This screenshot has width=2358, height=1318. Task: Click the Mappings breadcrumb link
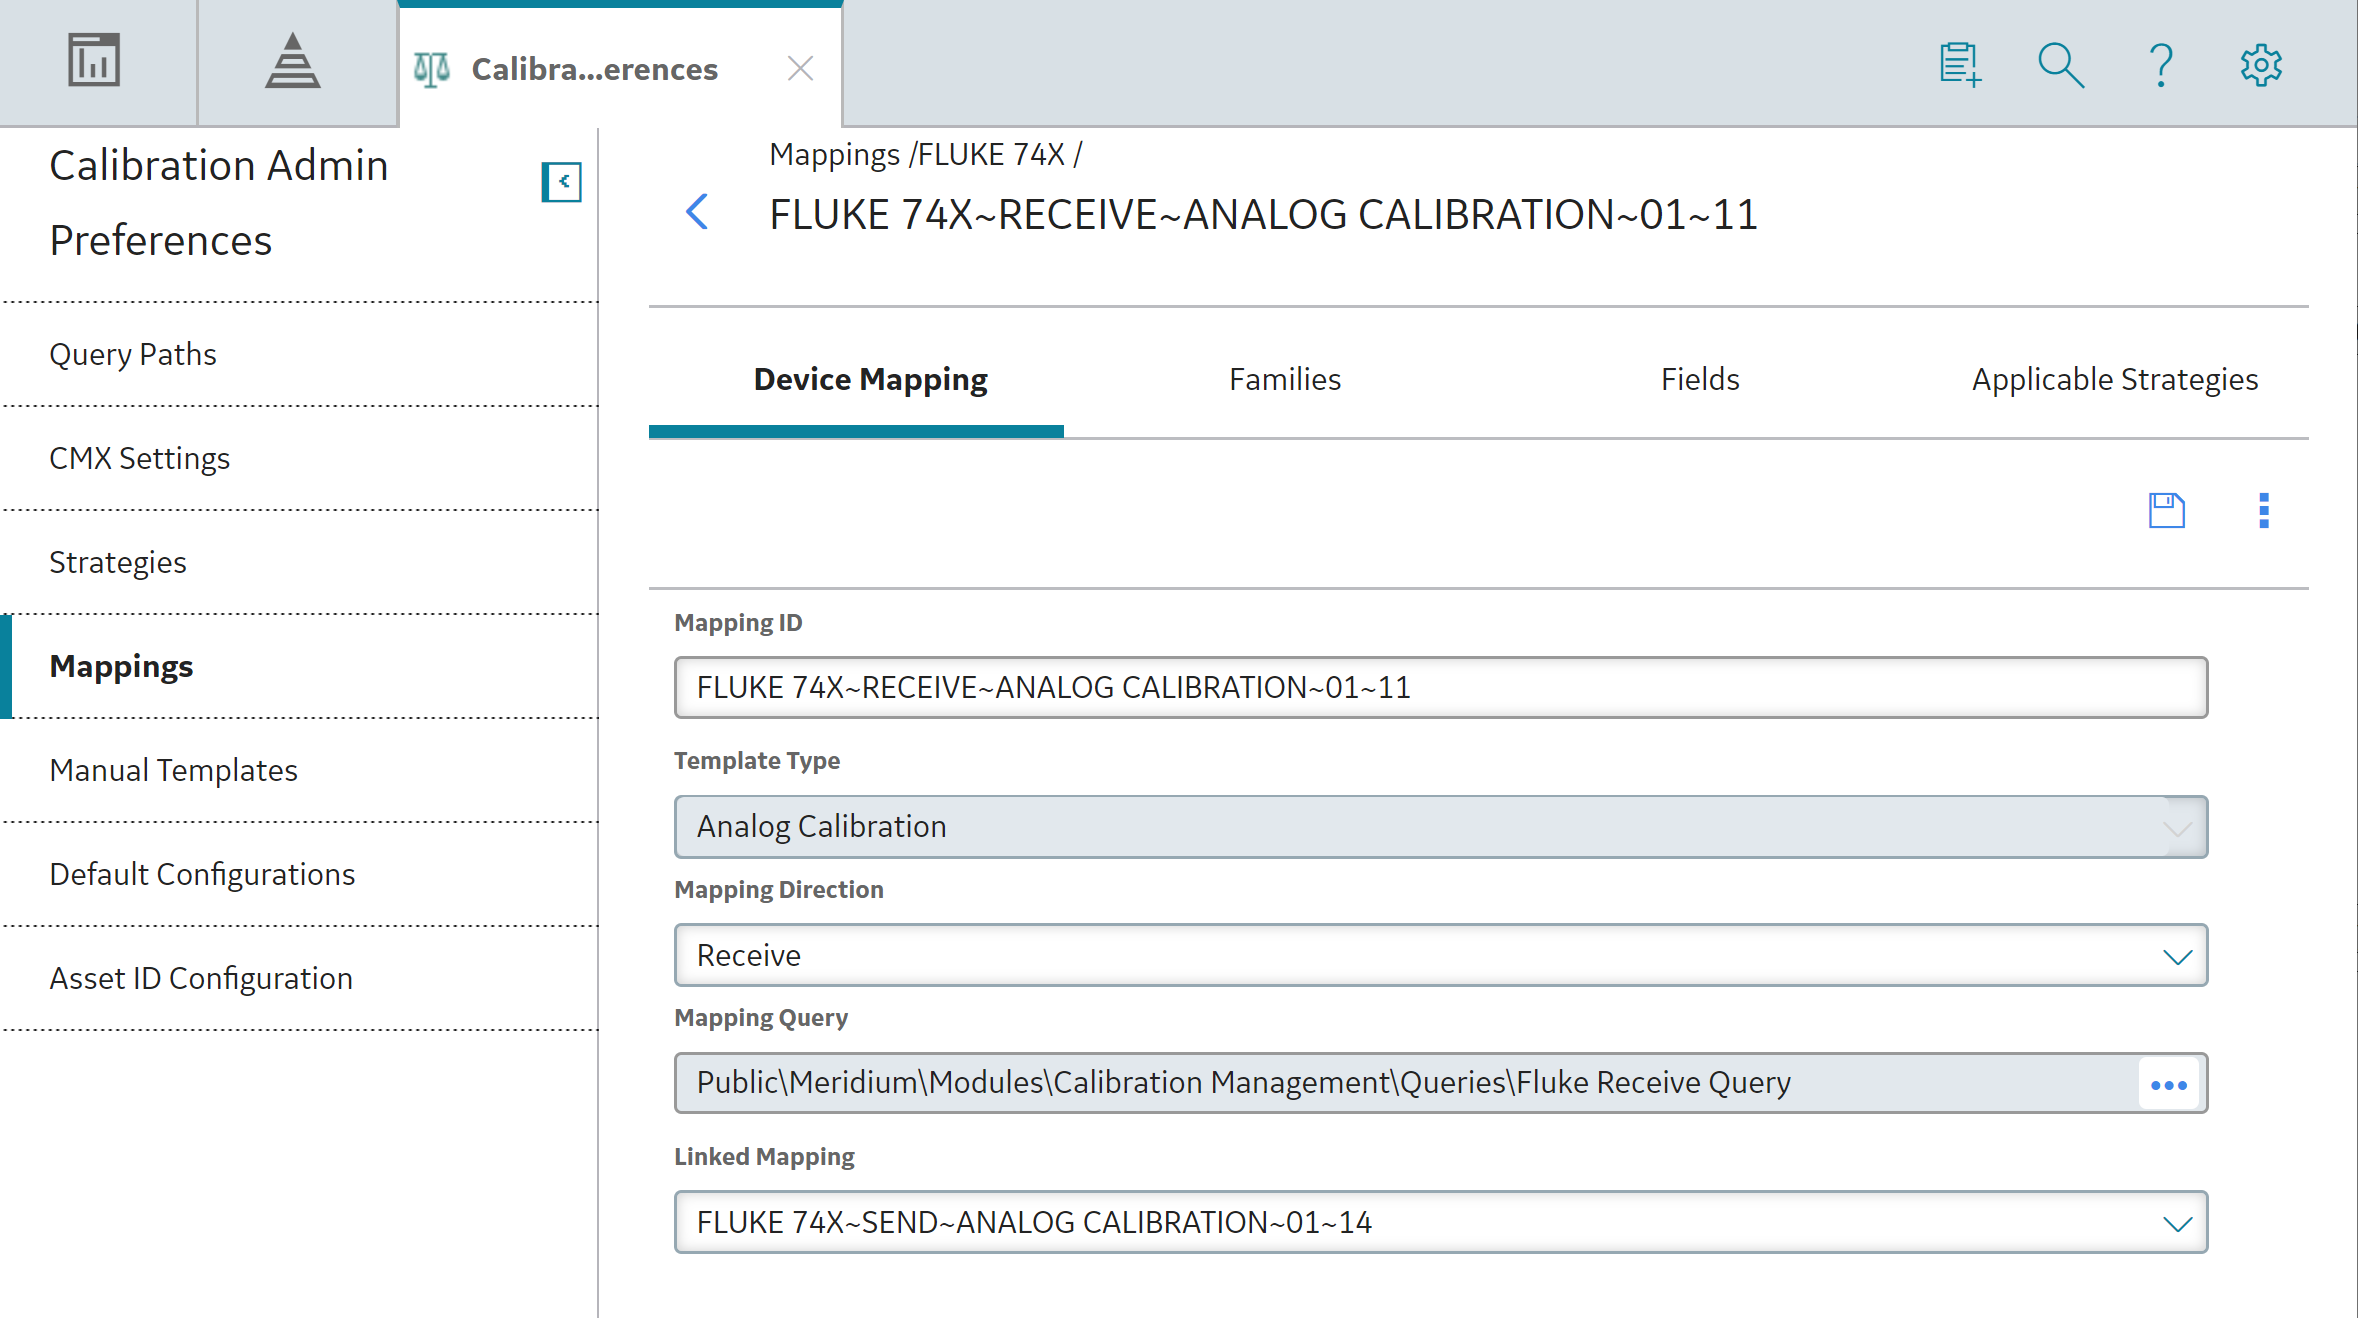pyautogui.click(x=835, y=155)
